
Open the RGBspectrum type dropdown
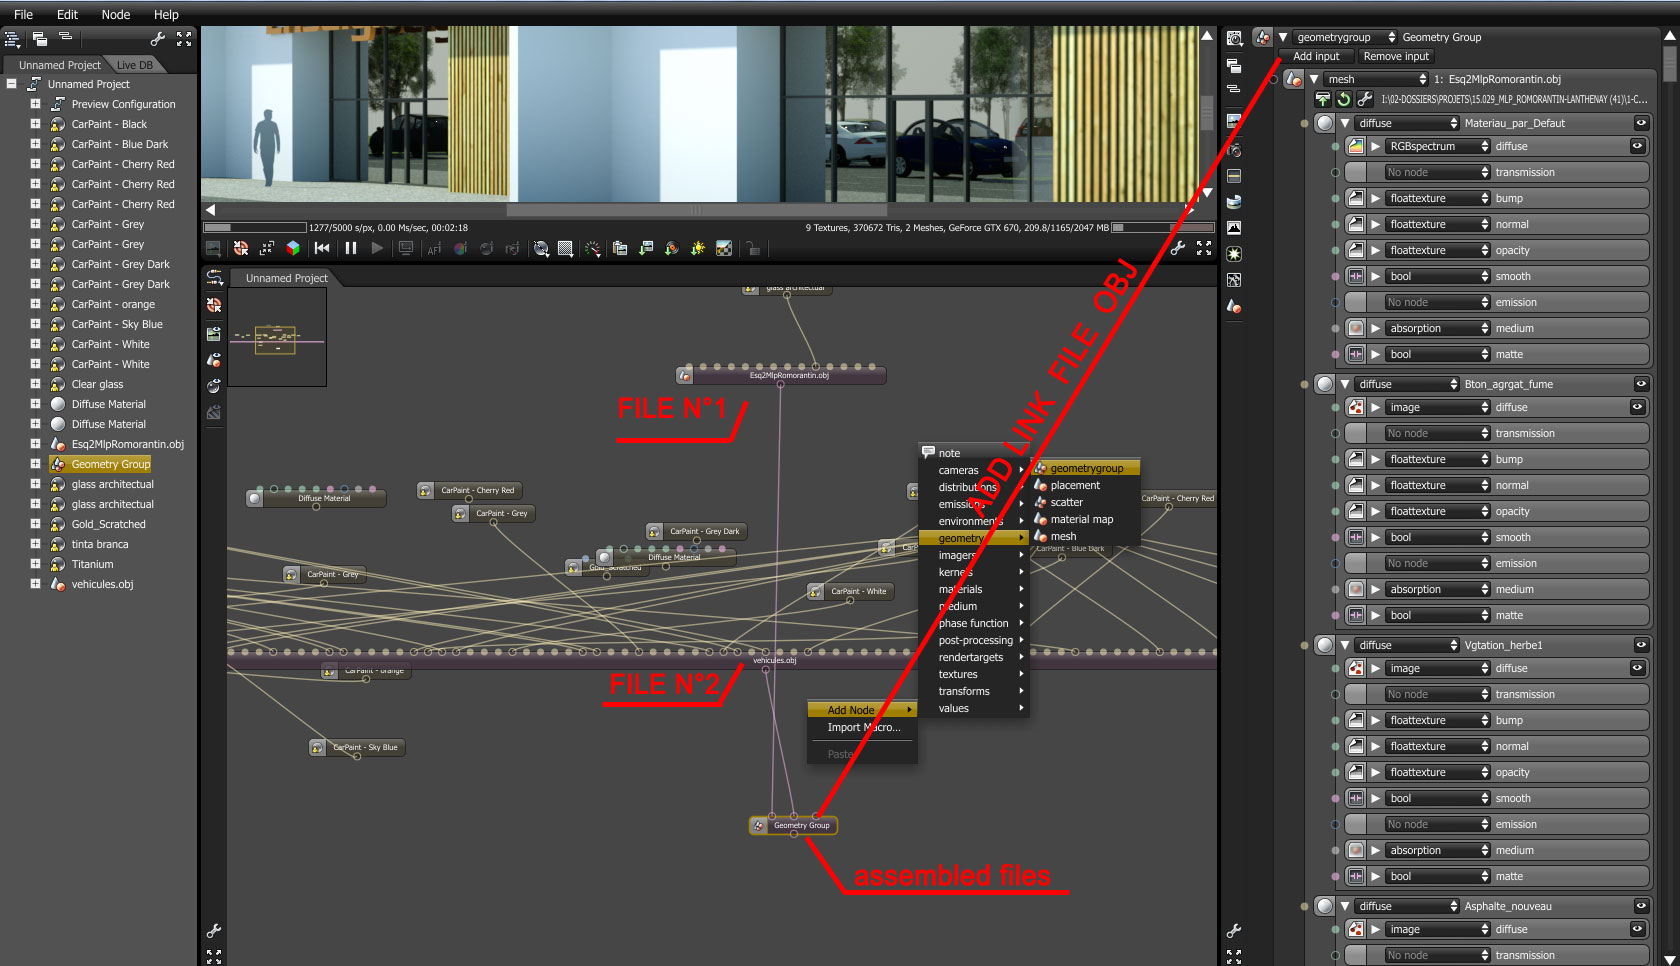point(1439,146)
